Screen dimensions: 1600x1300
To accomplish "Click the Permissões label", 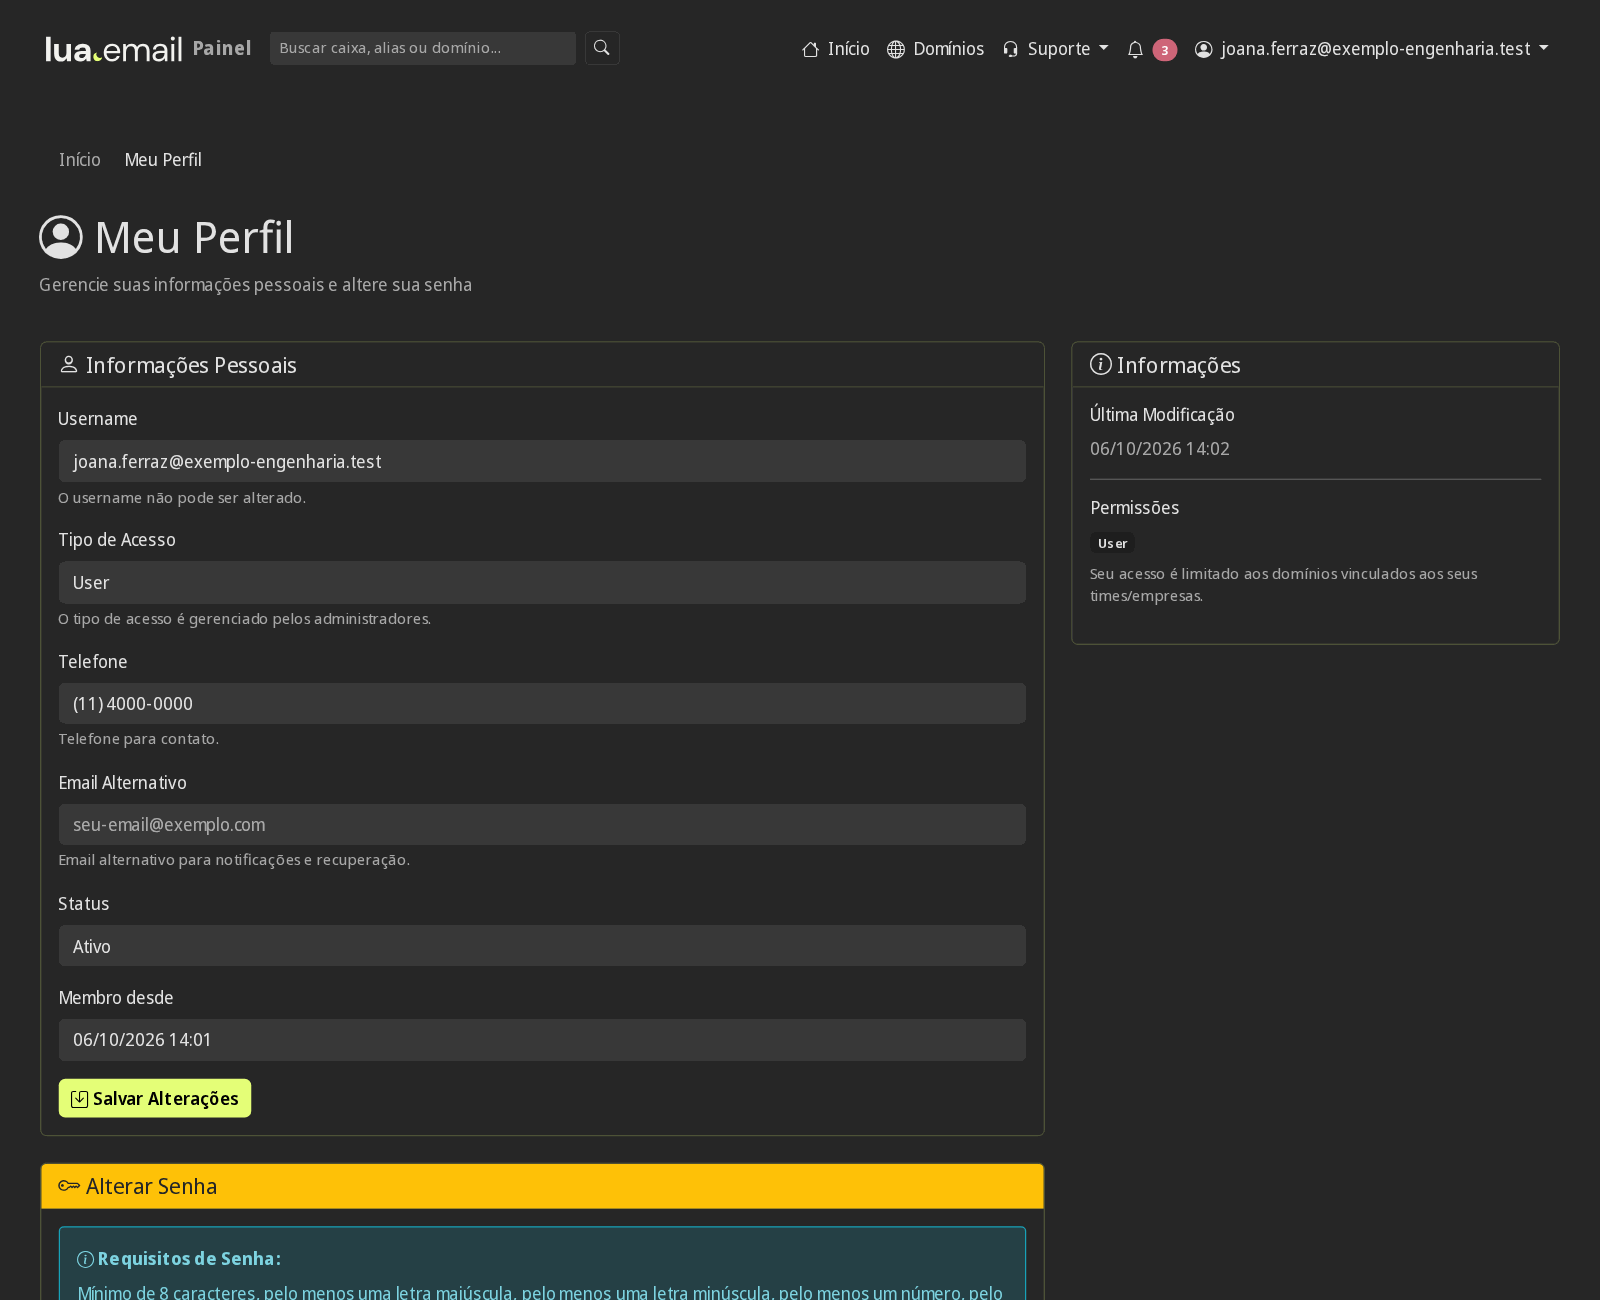I will [x=1134, y=508].
